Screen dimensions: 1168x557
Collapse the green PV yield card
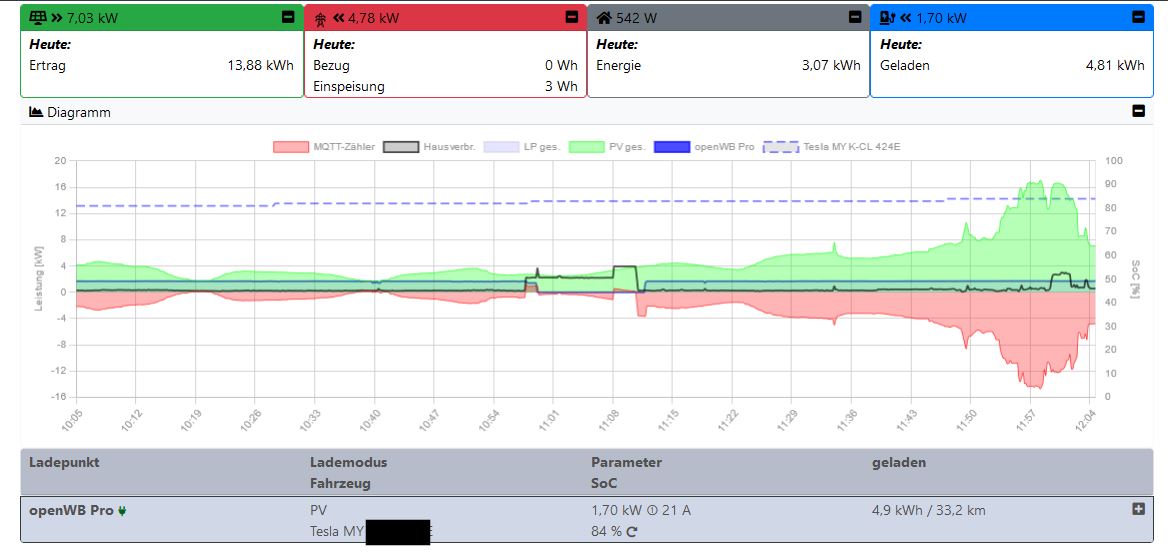click(288, 17)
